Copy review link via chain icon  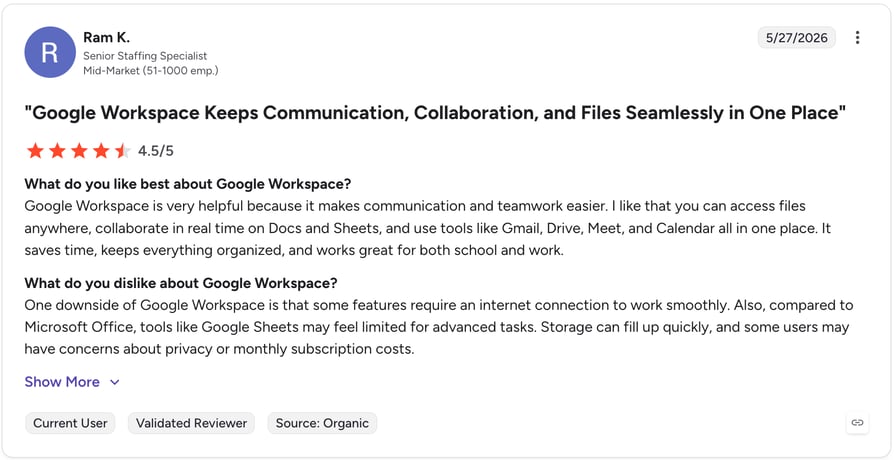tap(857, 422)
